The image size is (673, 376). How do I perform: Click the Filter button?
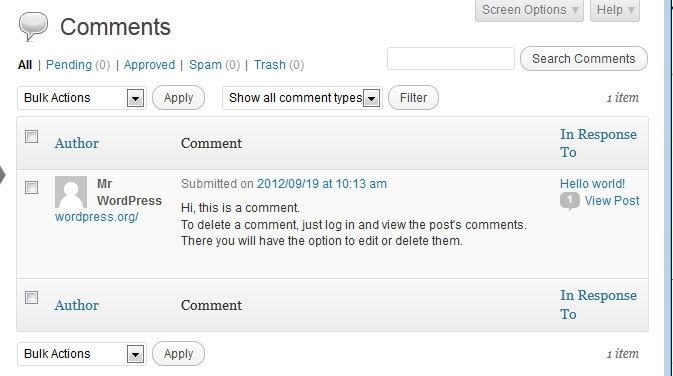413,98
